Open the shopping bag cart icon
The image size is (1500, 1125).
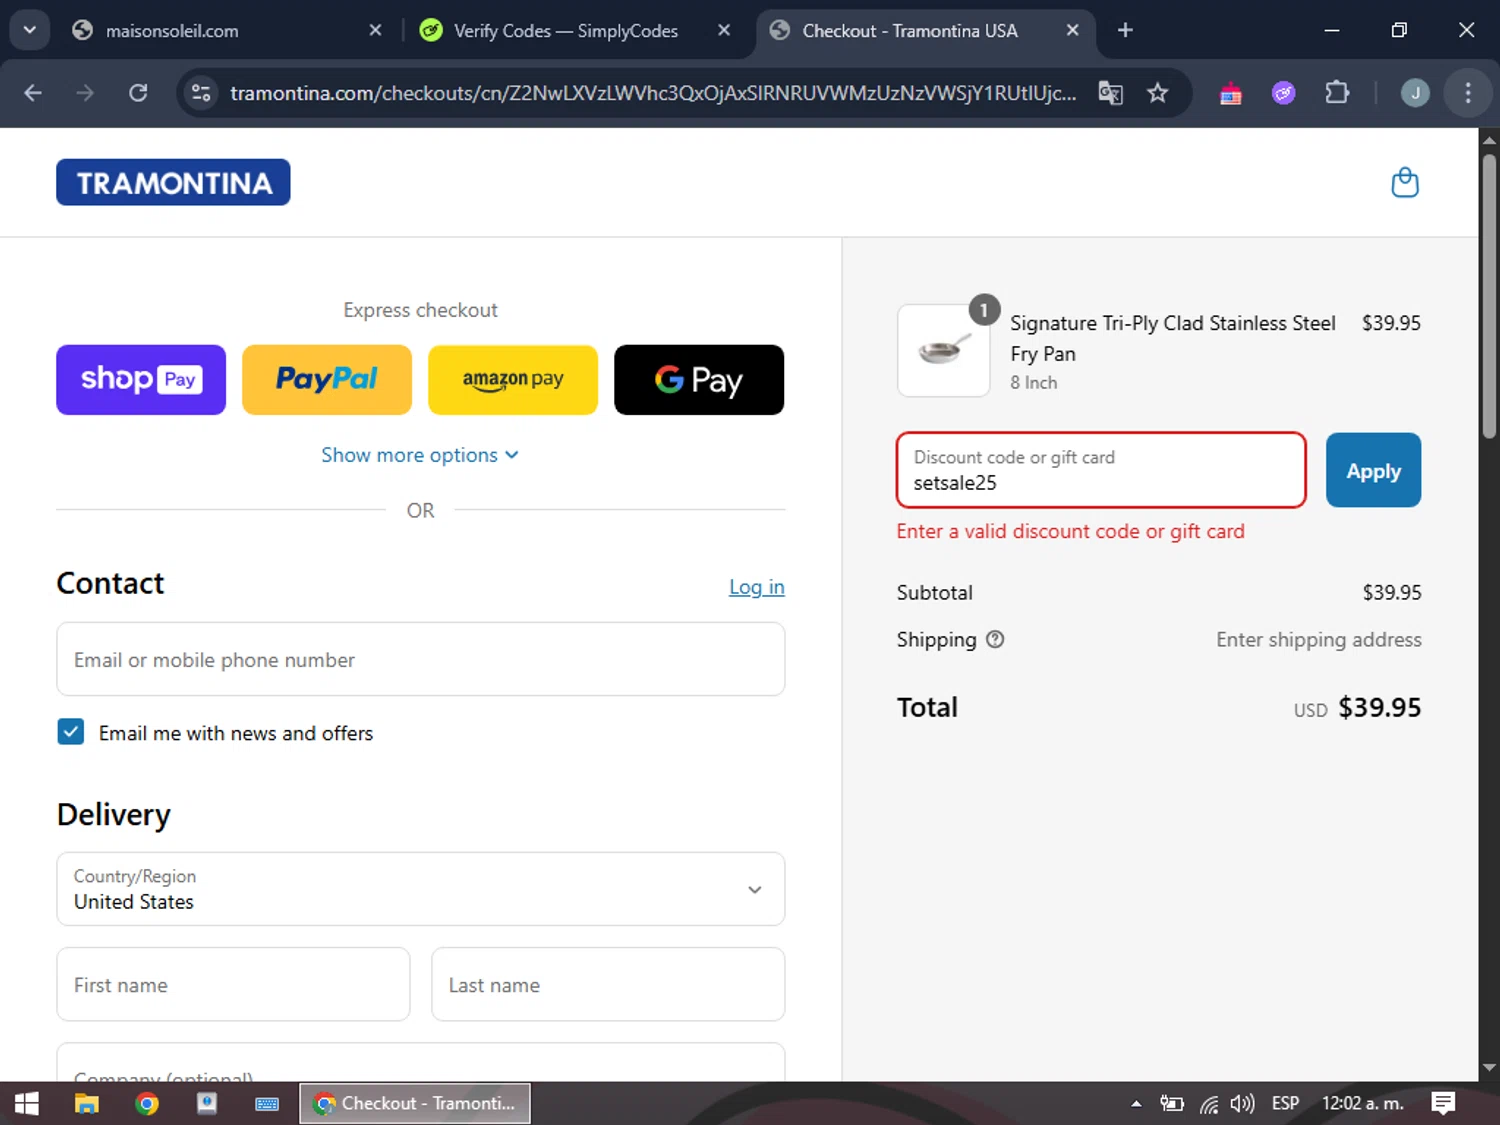(x=1405, y=183)
